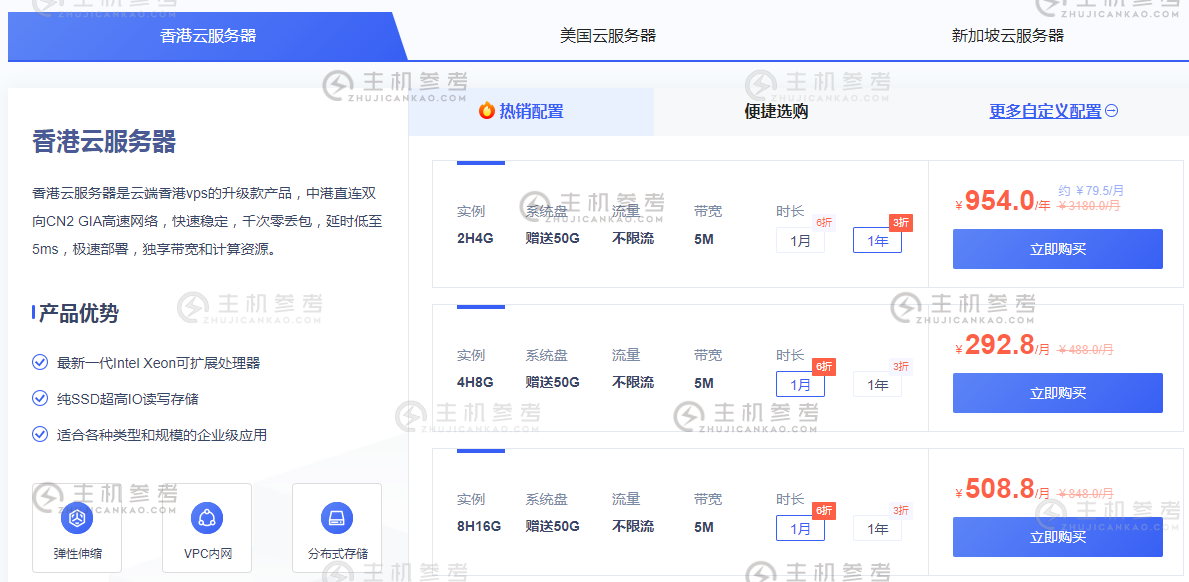The width and height of the screenshot is (1189, 582).
Task: Select 1年 duration for the 2H4G plan
Action: coord(877,240)
